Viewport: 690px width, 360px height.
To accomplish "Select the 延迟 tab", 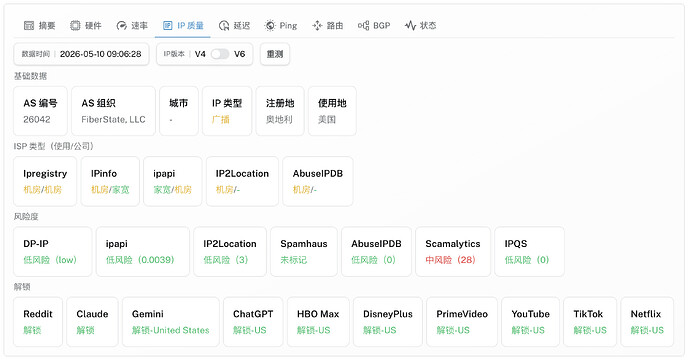I will pyautogui.click(x=235, y=26).
